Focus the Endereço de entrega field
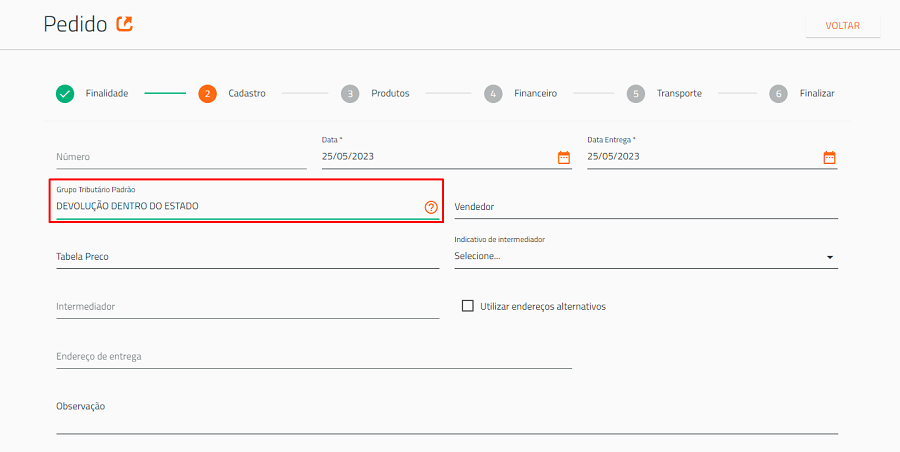900x452 pixels. tap(314, 357)
